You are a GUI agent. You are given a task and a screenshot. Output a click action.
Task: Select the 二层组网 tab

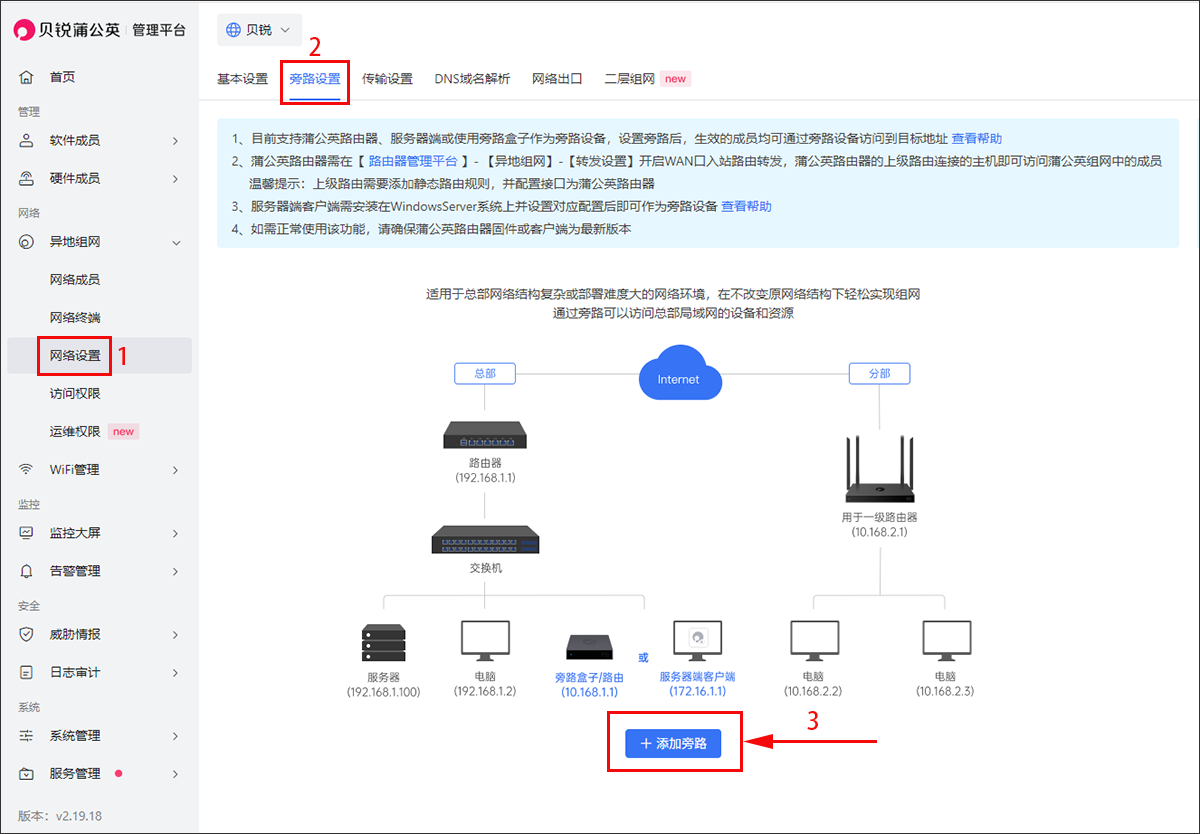point(629,79)
